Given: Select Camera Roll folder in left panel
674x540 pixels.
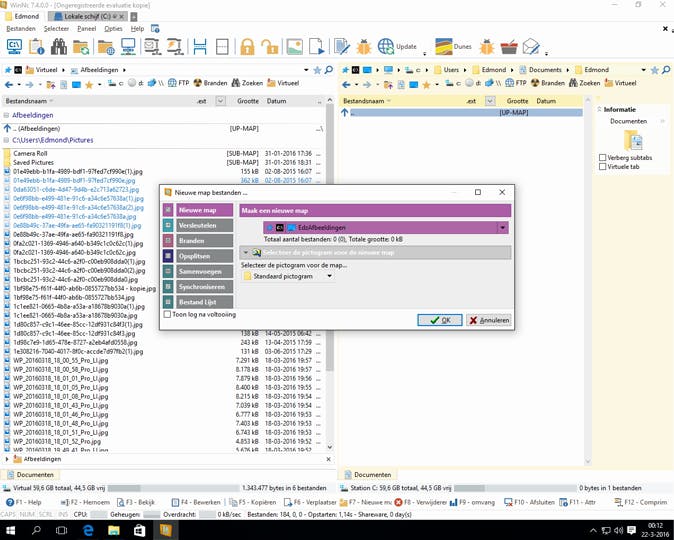Looking at the screenshot, I should (x=30, y=153).
